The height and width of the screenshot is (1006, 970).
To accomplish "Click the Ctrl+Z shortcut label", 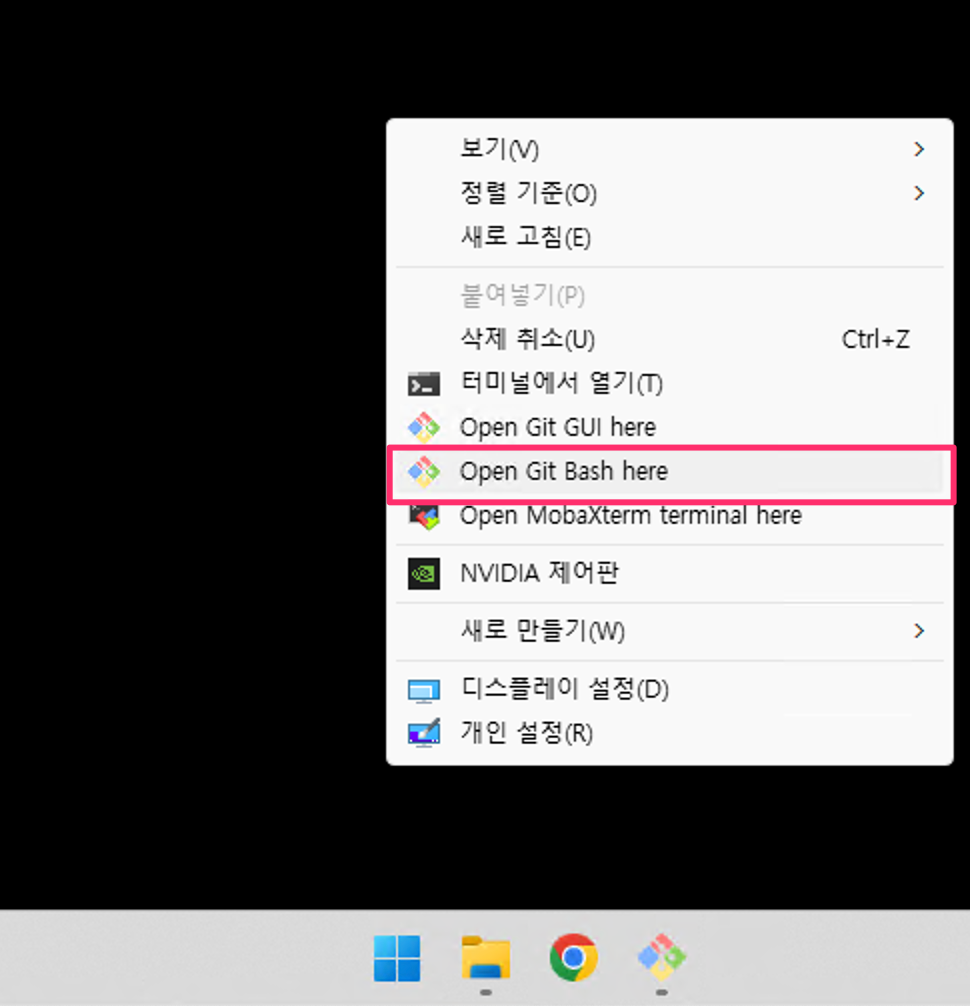I will (875, 339).
